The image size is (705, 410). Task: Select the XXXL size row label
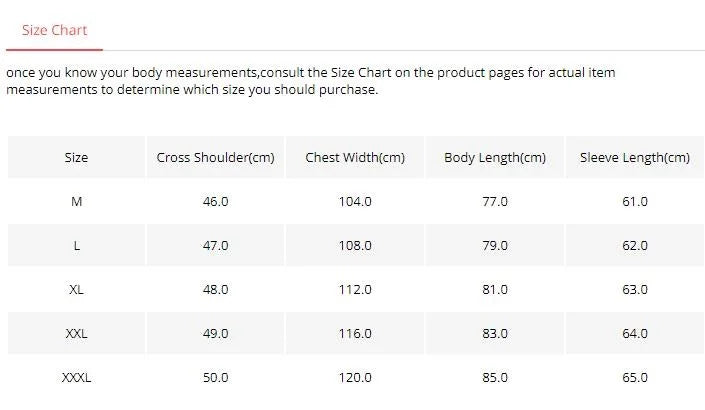76,377
